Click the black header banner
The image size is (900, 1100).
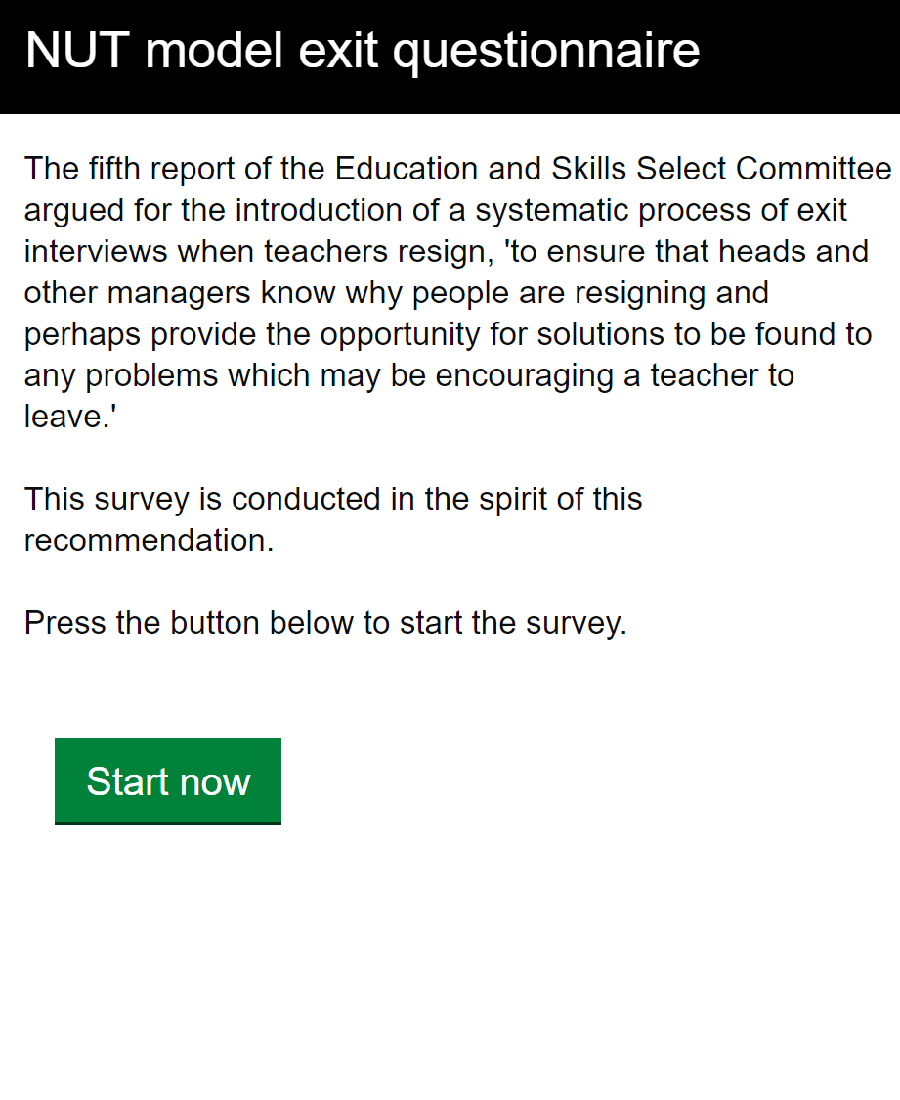pyautogui.click(x=450, y=57)
